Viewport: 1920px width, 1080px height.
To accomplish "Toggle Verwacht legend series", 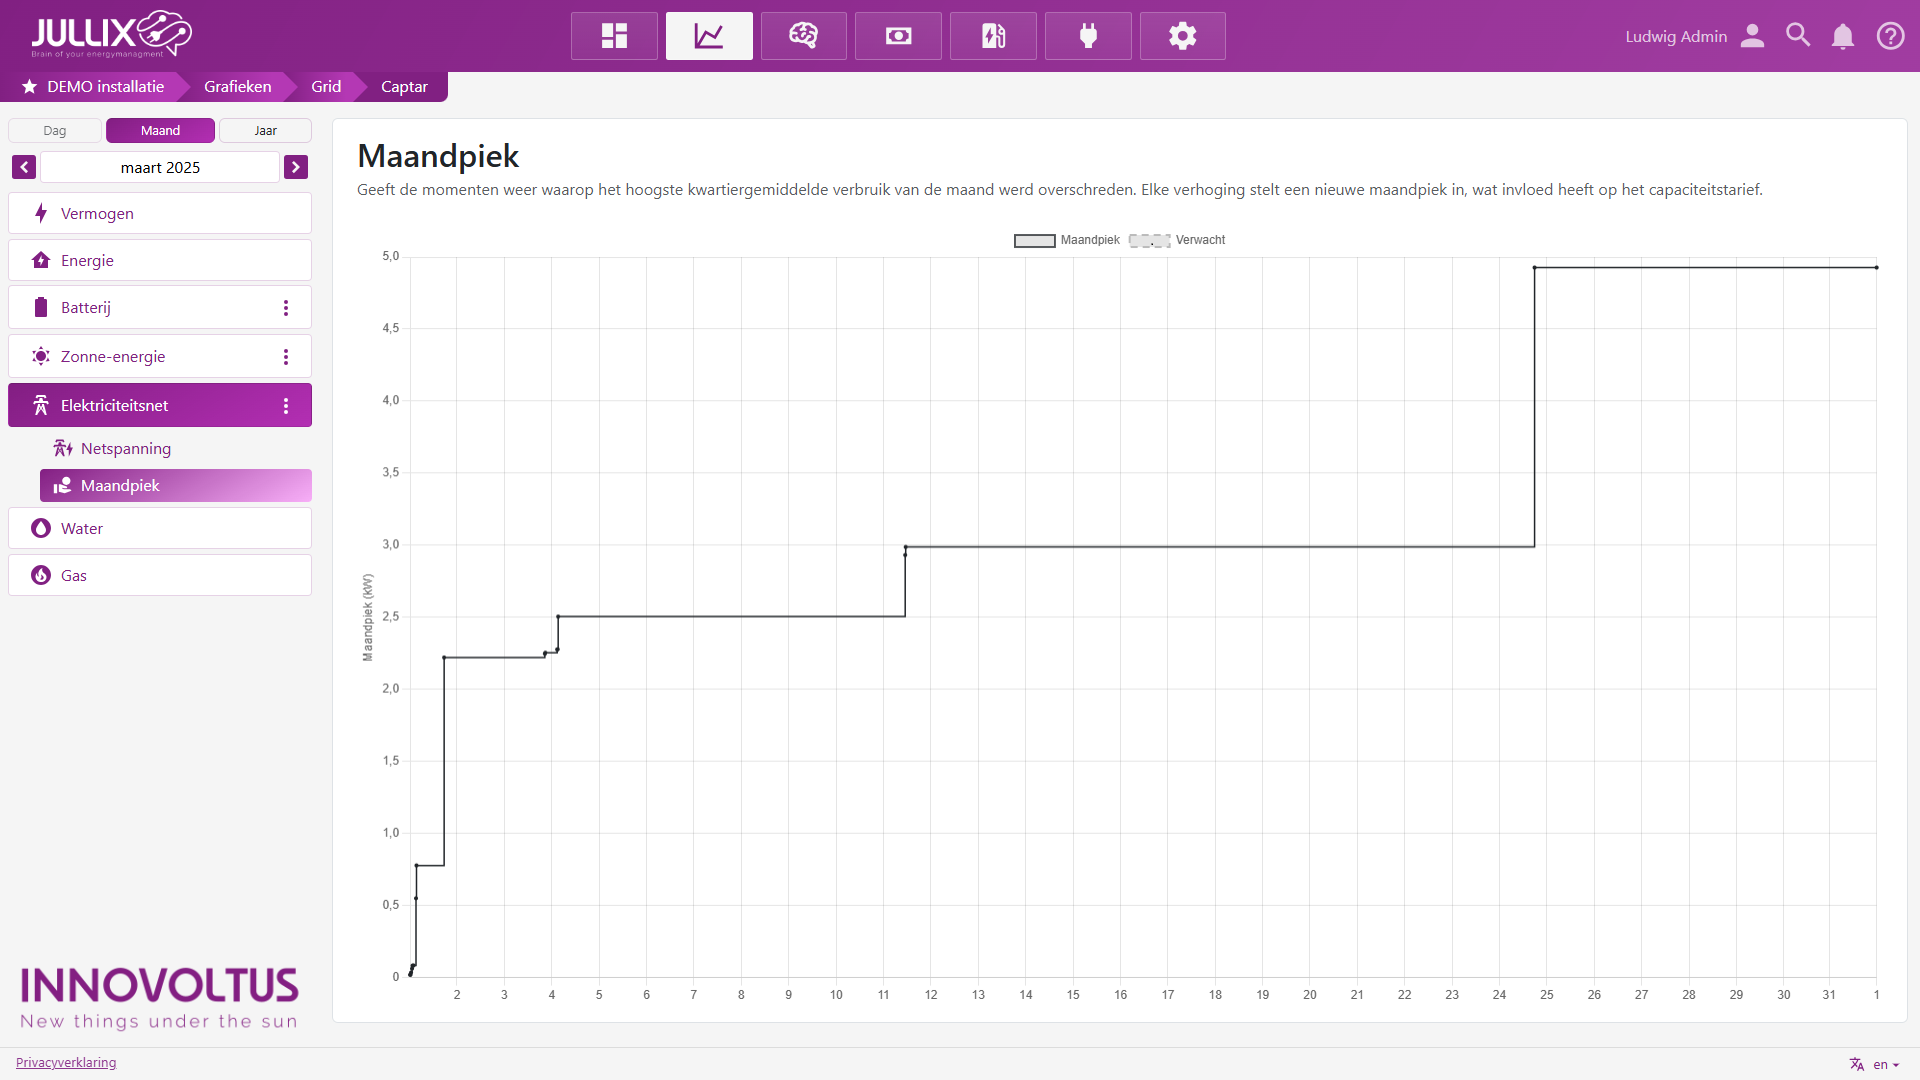I will (1177, 240).
